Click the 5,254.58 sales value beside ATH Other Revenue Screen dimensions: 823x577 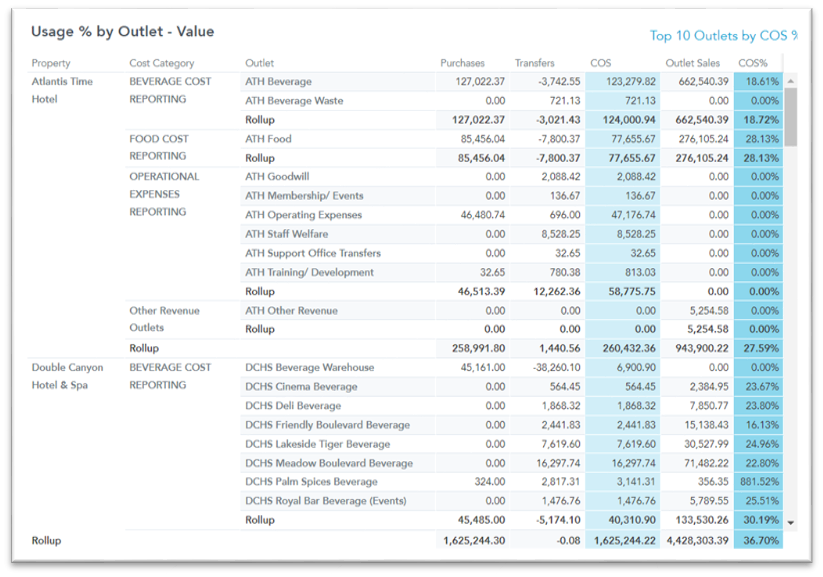click(x=709, y=311)
